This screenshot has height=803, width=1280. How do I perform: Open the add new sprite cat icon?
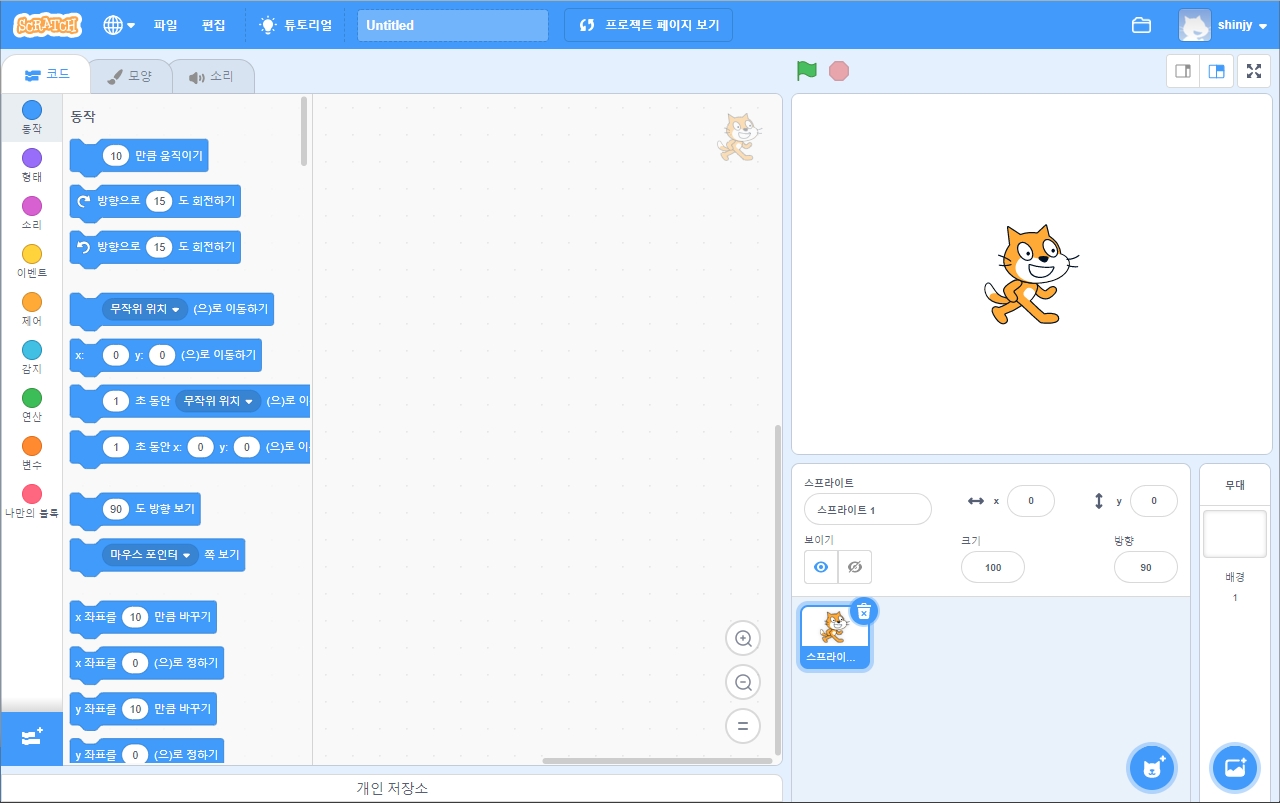1151,767
